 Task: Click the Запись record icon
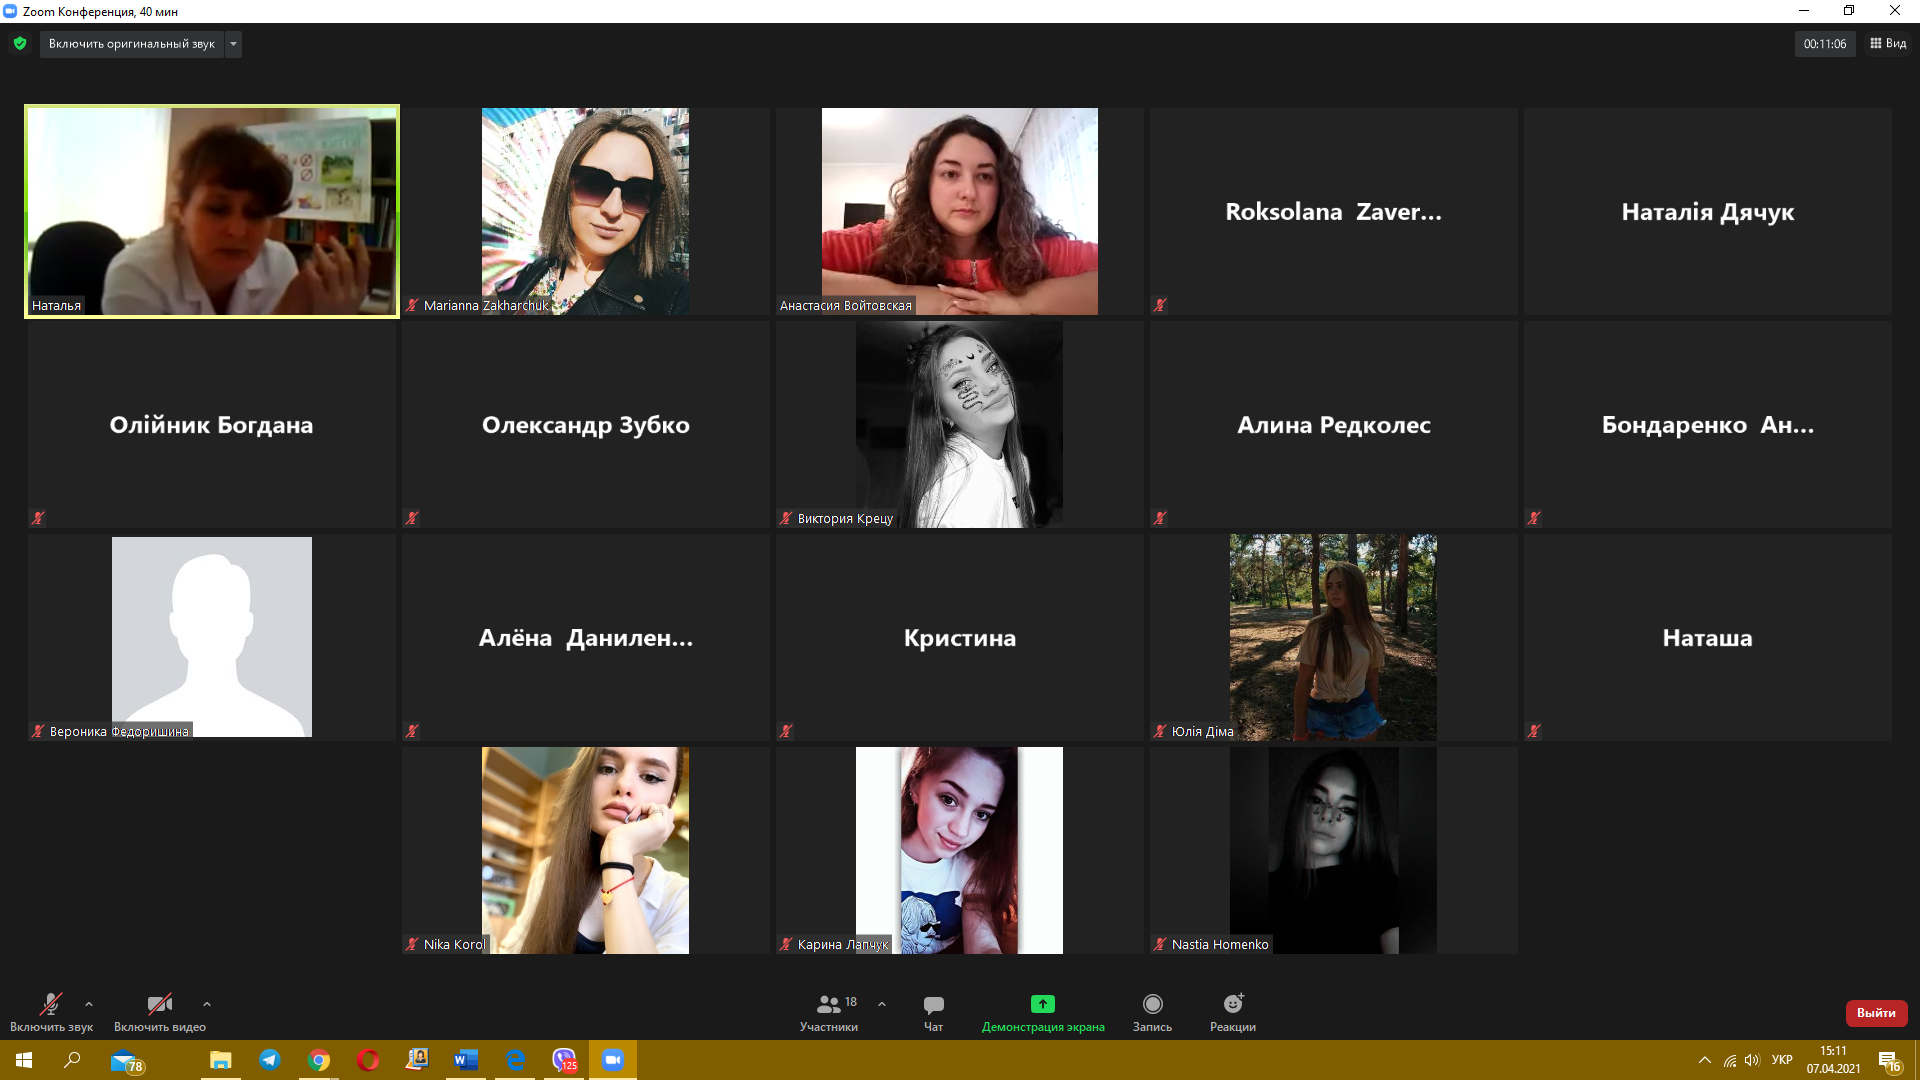(x=1152, y=1004)
